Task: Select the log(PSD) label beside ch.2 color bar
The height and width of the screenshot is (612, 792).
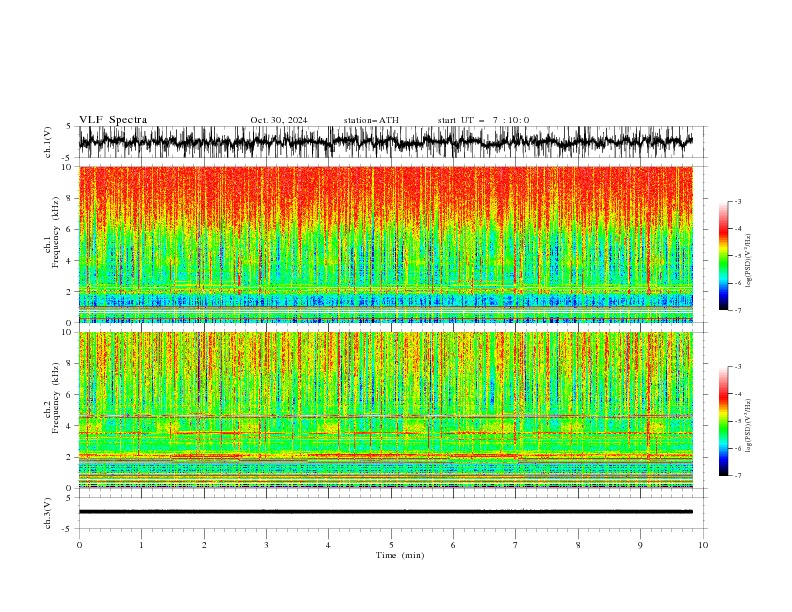Action: 748,426
